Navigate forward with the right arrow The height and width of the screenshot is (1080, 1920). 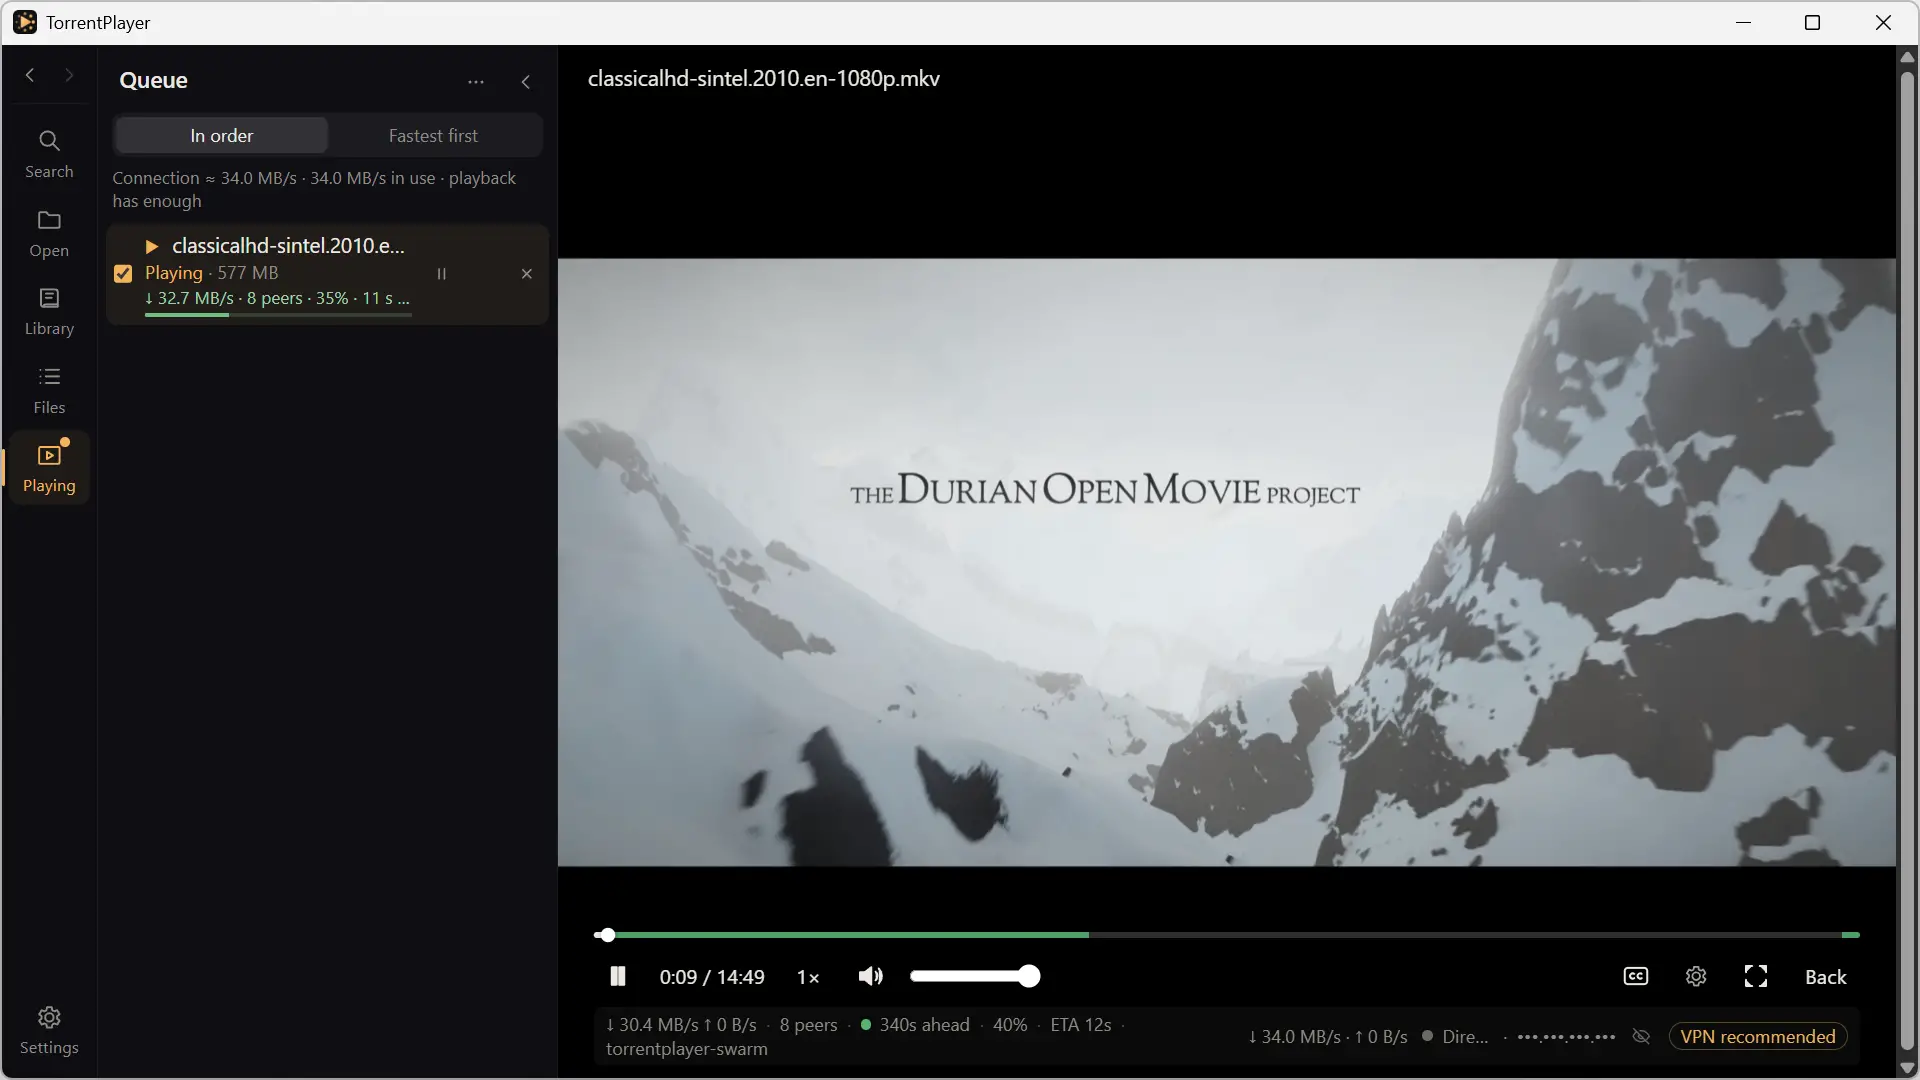(x=69, y=75)
